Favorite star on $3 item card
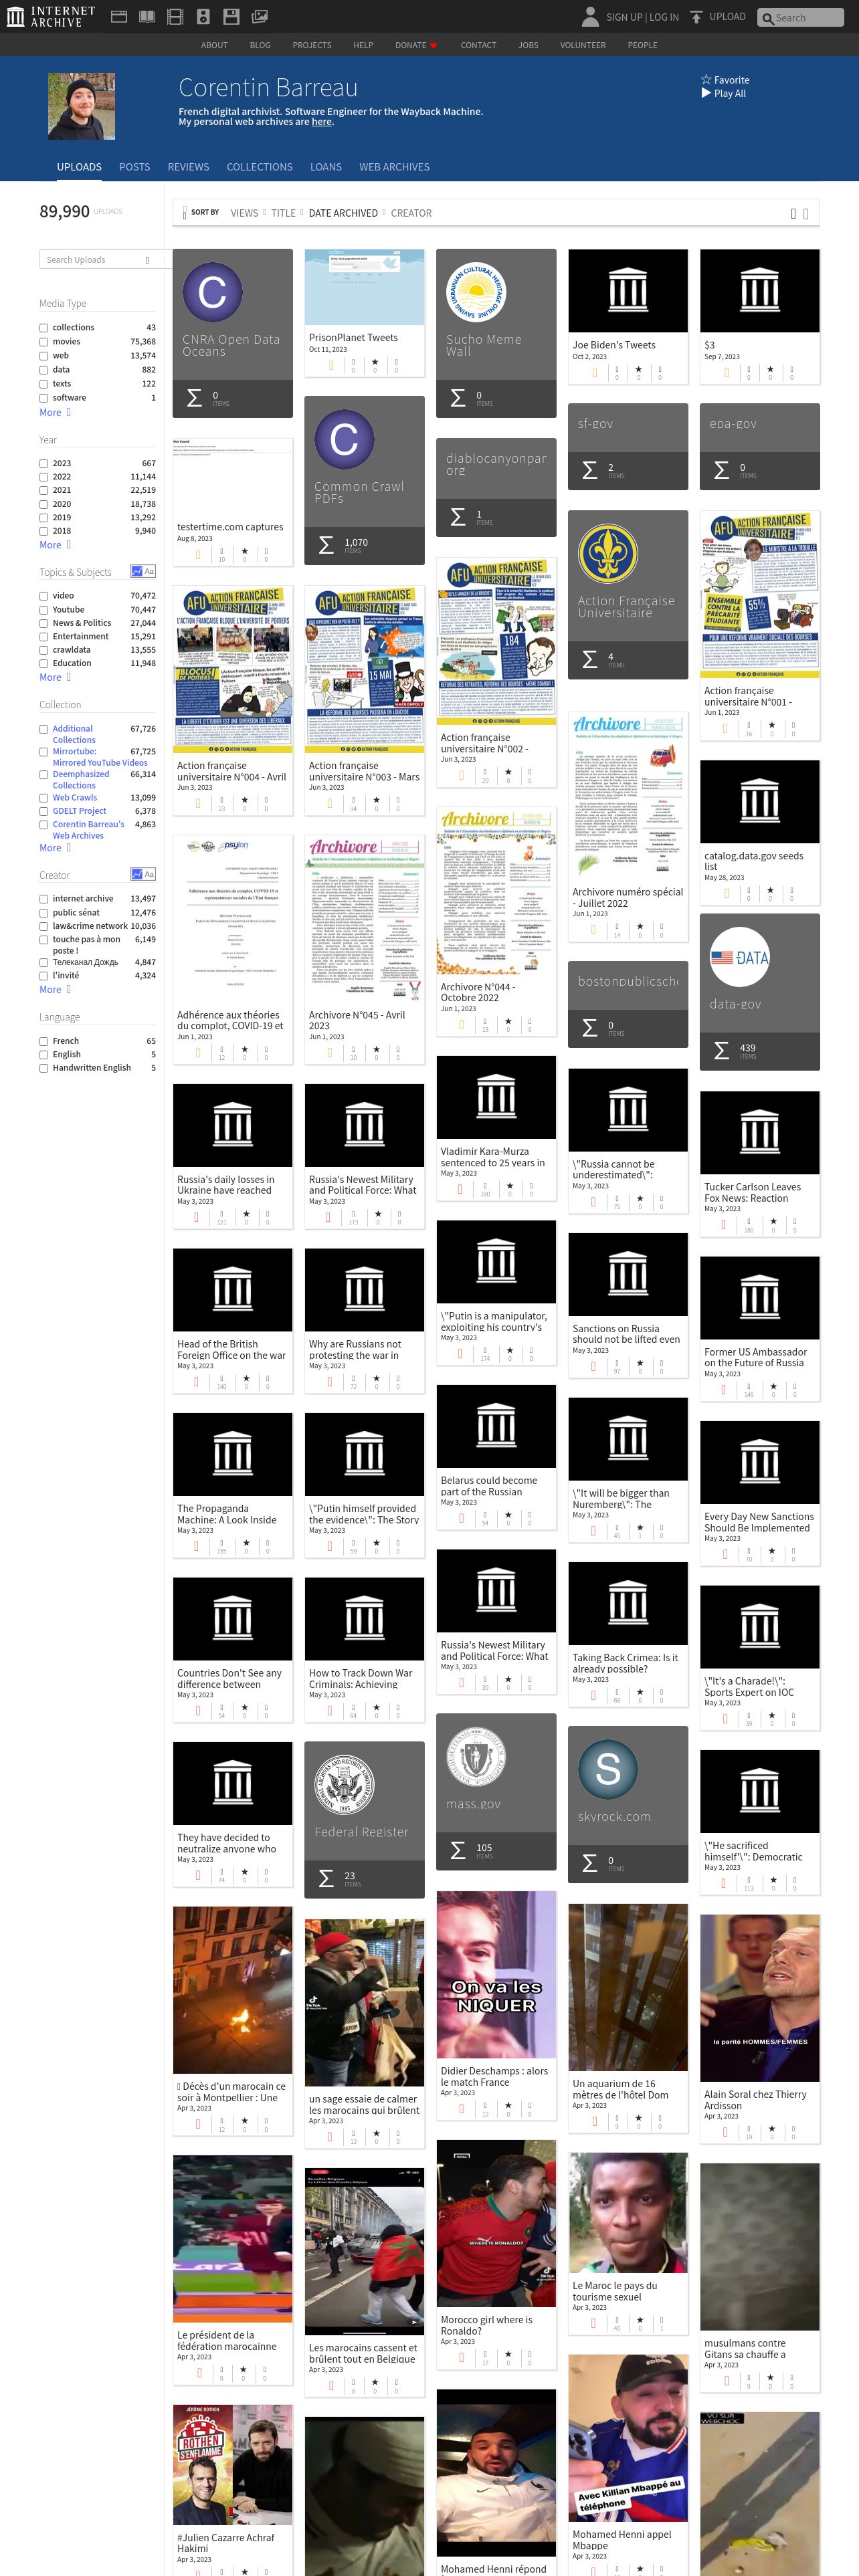This screenshot has width=859, height=2576. 770,369
